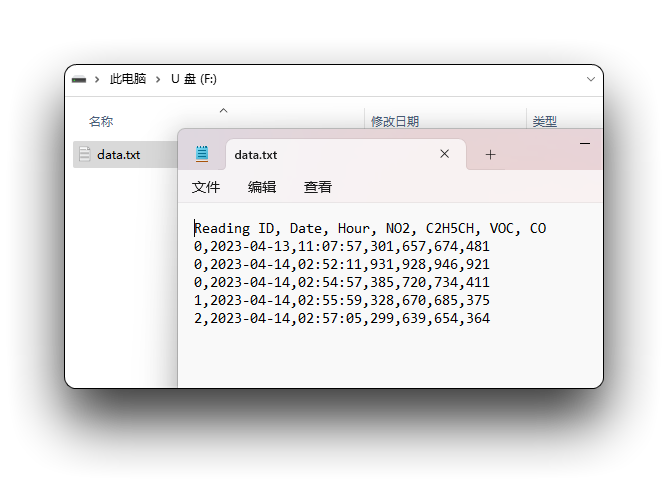Click the data.txt file icon in Explorer
The image size is (668, 485).
coord(84,154)
